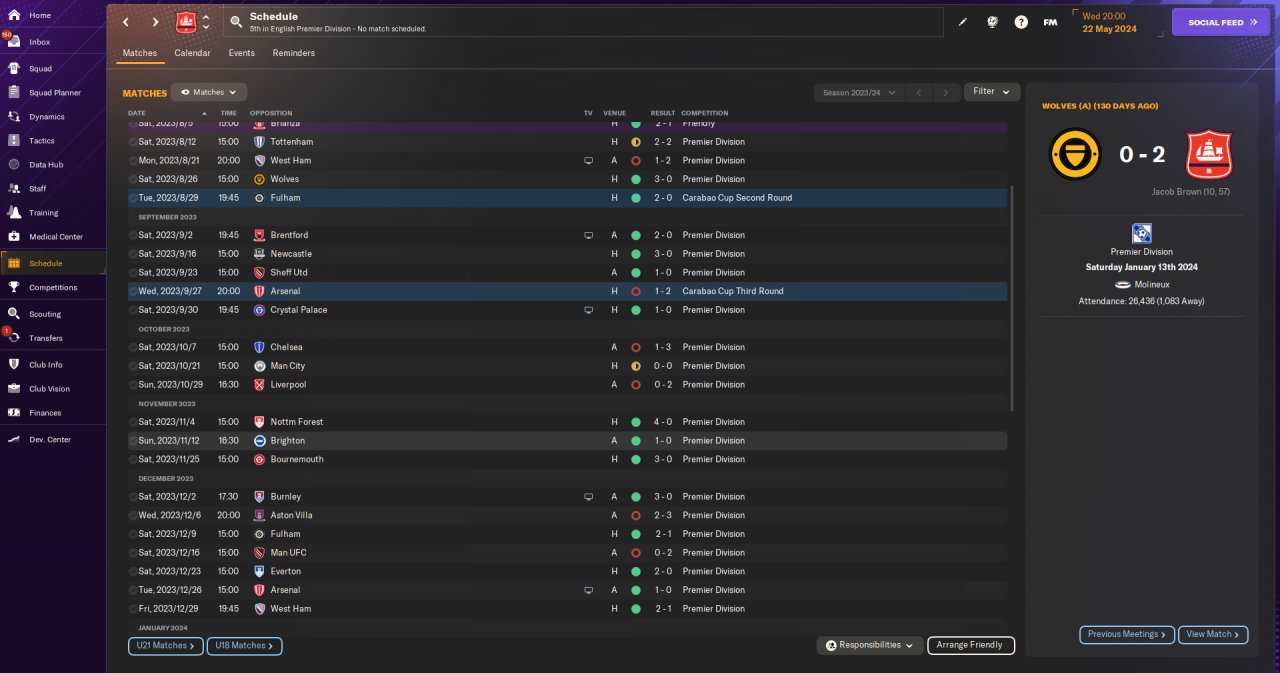Go to previous season arrow
Image resolution: width=1280 pixels, height=673 pixels.
920,92
